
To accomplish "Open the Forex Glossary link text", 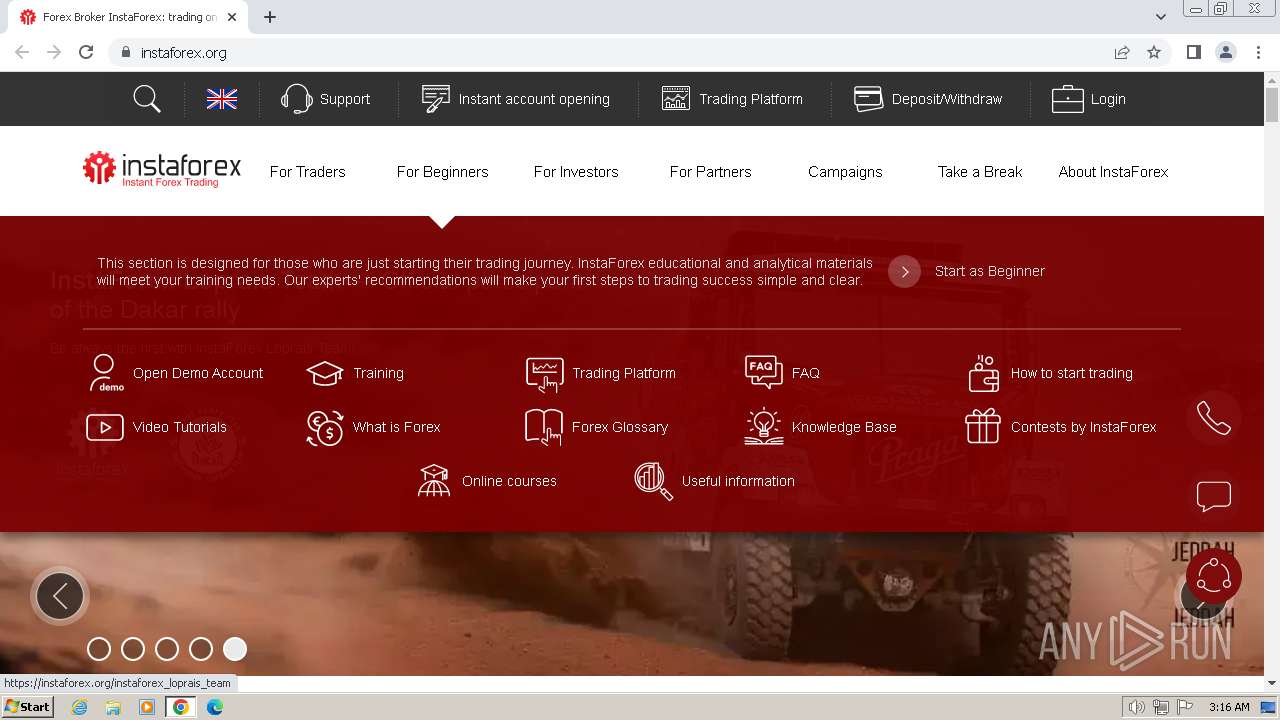I will pyautogui.click(x=620, y=427).
